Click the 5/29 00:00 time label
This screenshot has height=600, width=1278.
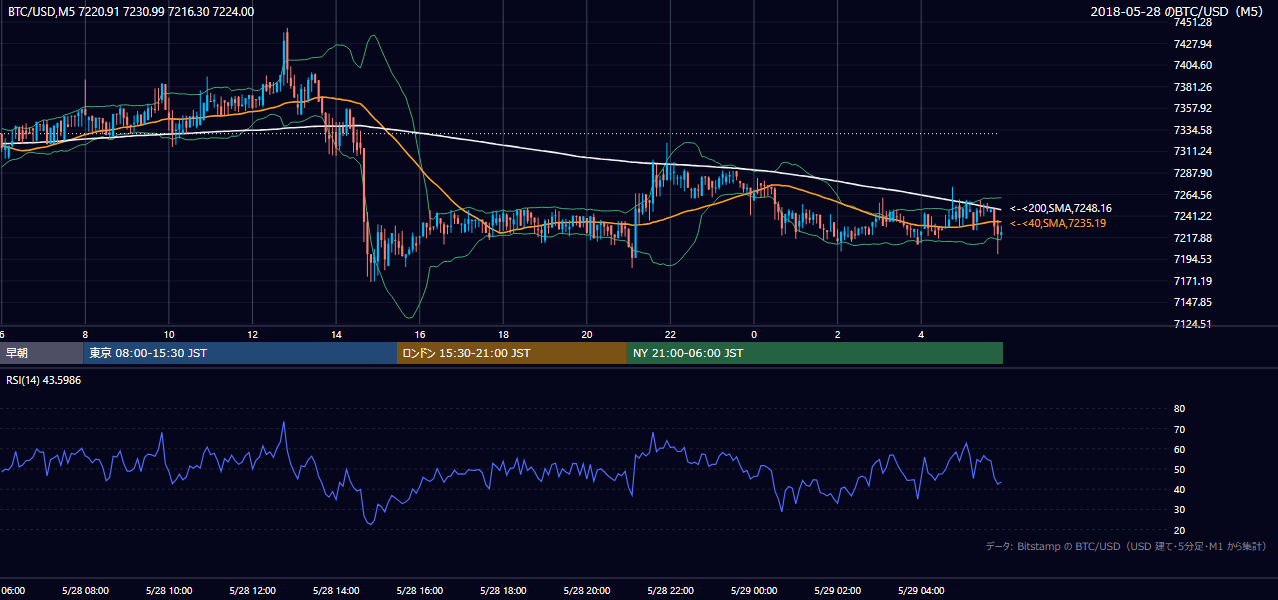click(754, 591)
